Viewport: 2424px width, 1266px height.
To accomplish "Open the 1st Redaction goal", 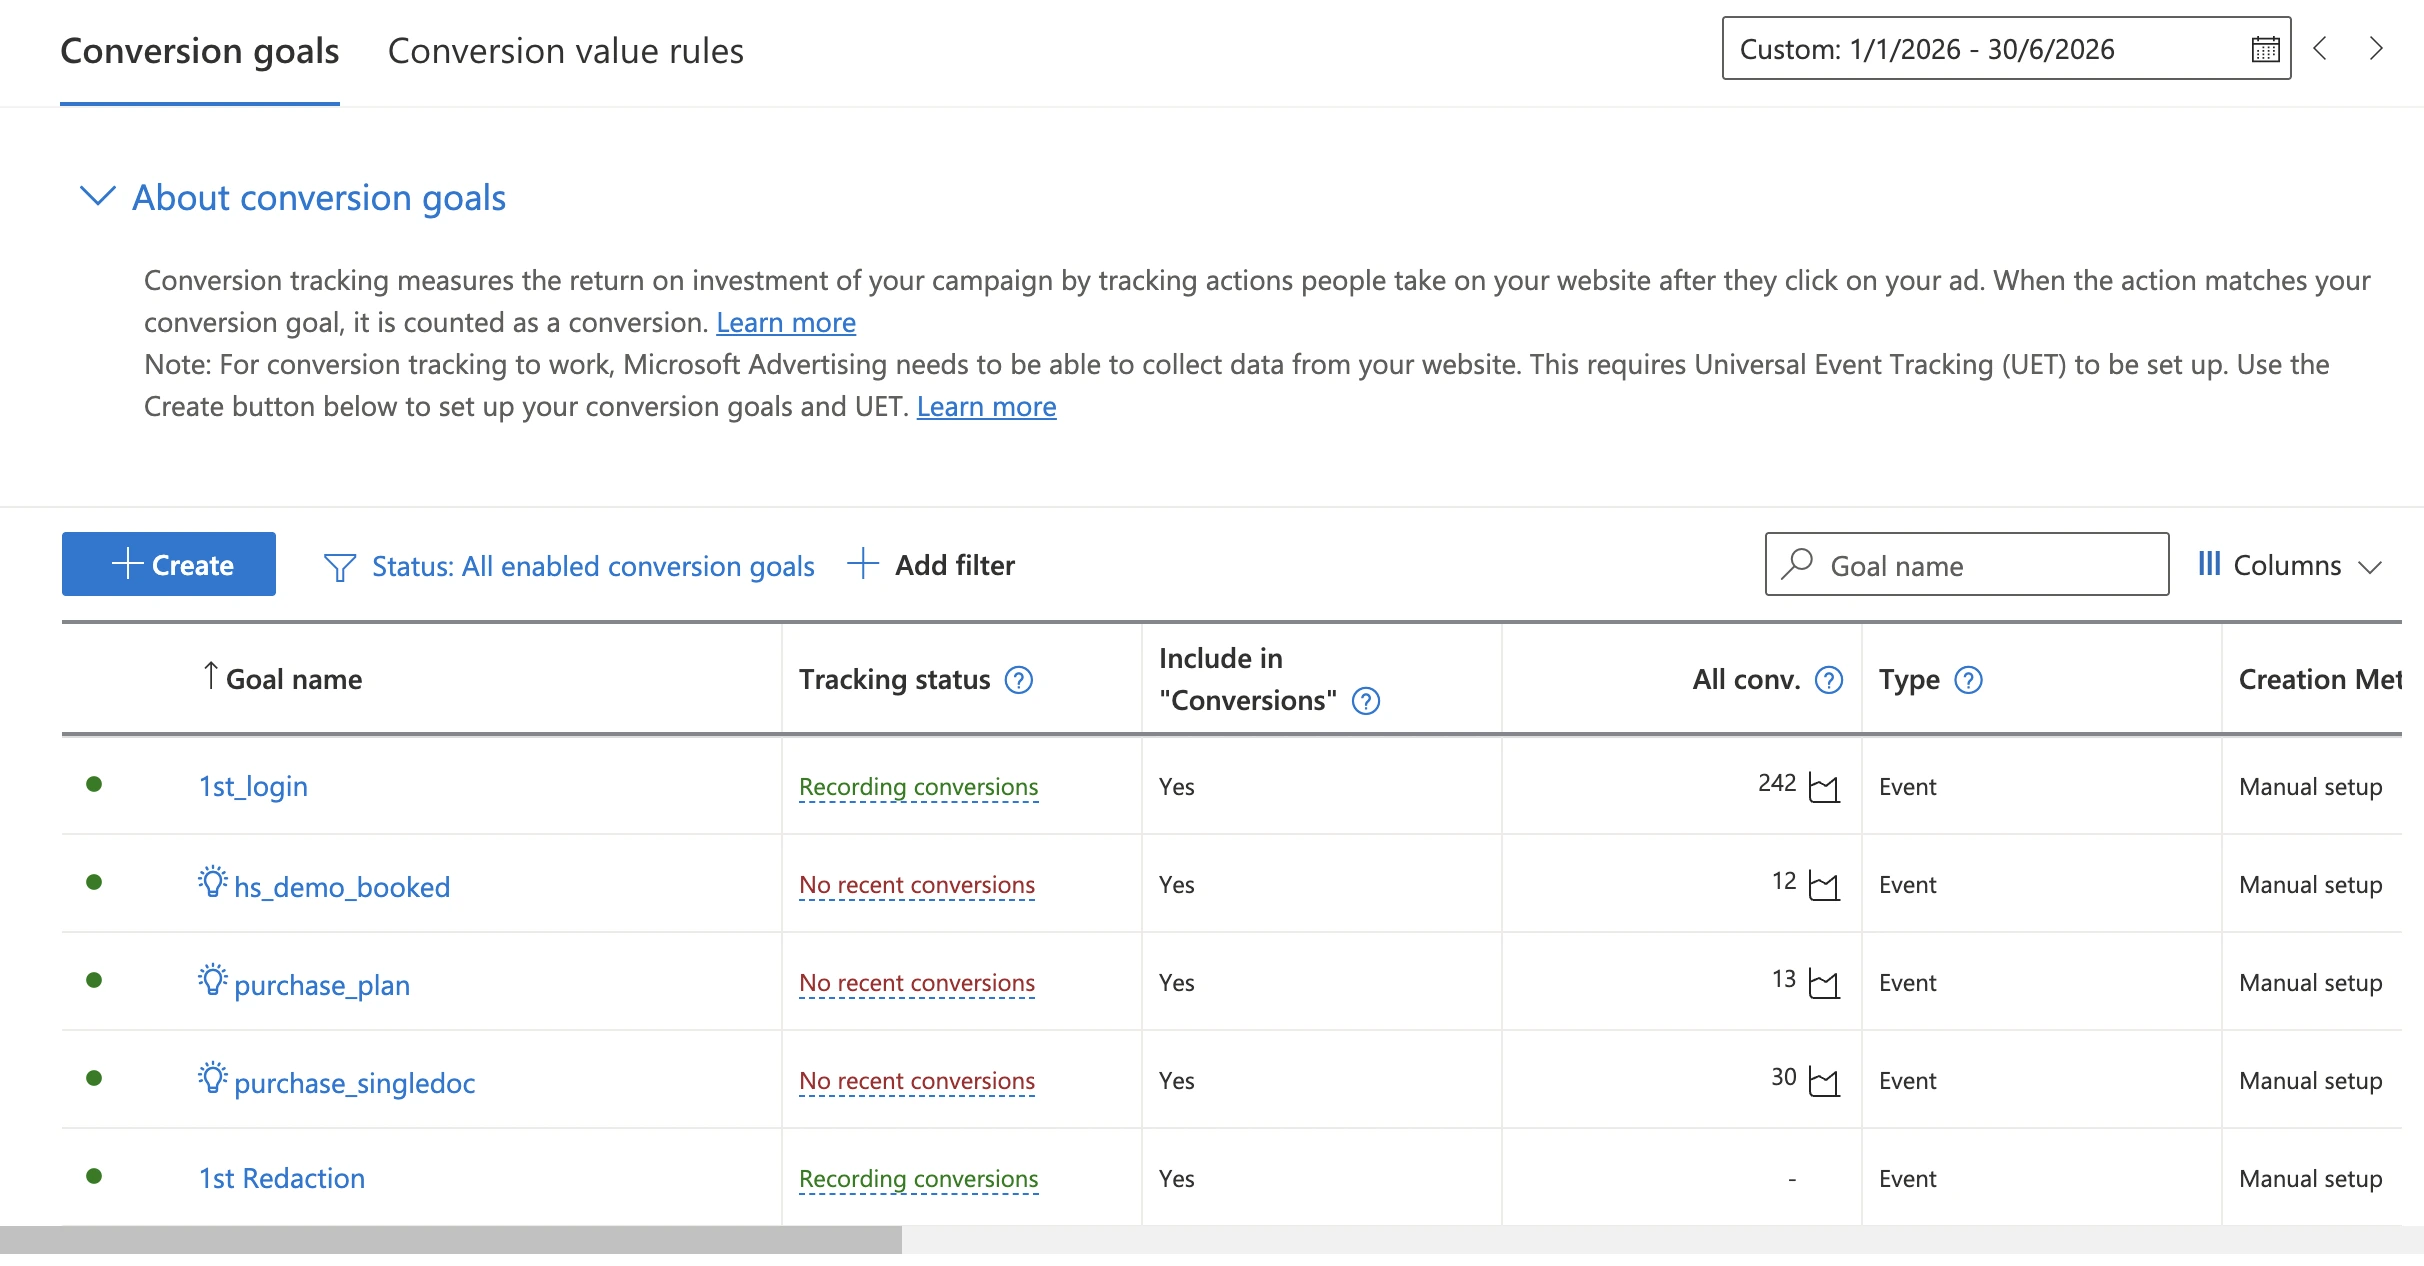I will (282, 1179).
